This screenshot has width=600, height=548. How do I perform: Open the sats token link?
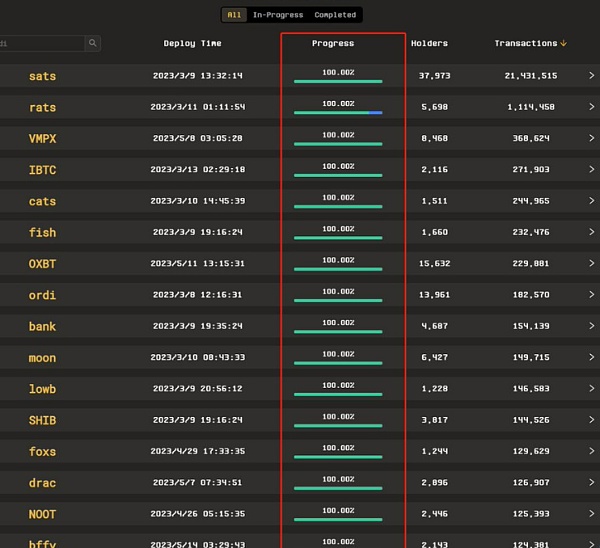coord(43,76)
